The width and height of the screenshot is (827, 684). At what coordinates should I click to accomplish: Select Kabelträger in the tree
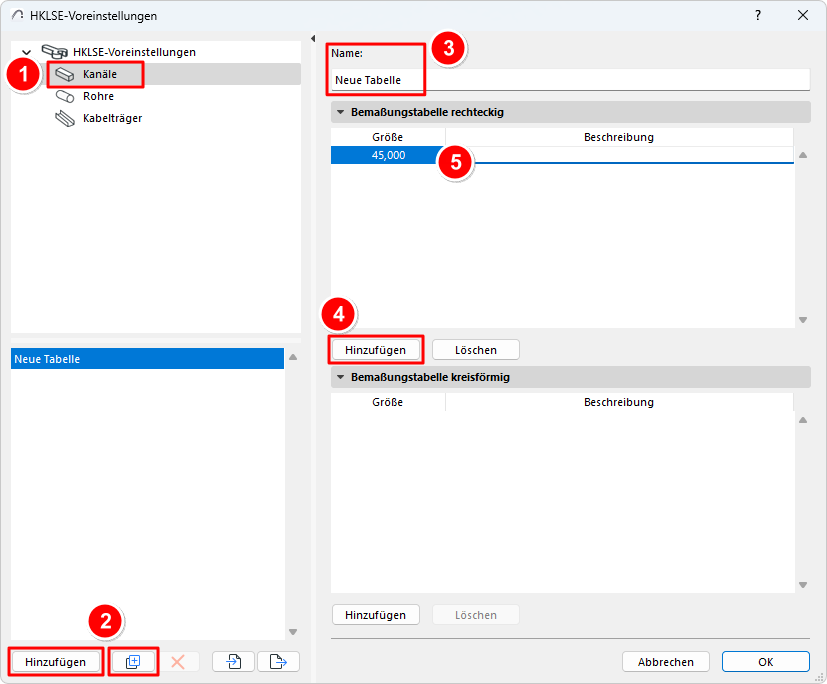[112, 119]
